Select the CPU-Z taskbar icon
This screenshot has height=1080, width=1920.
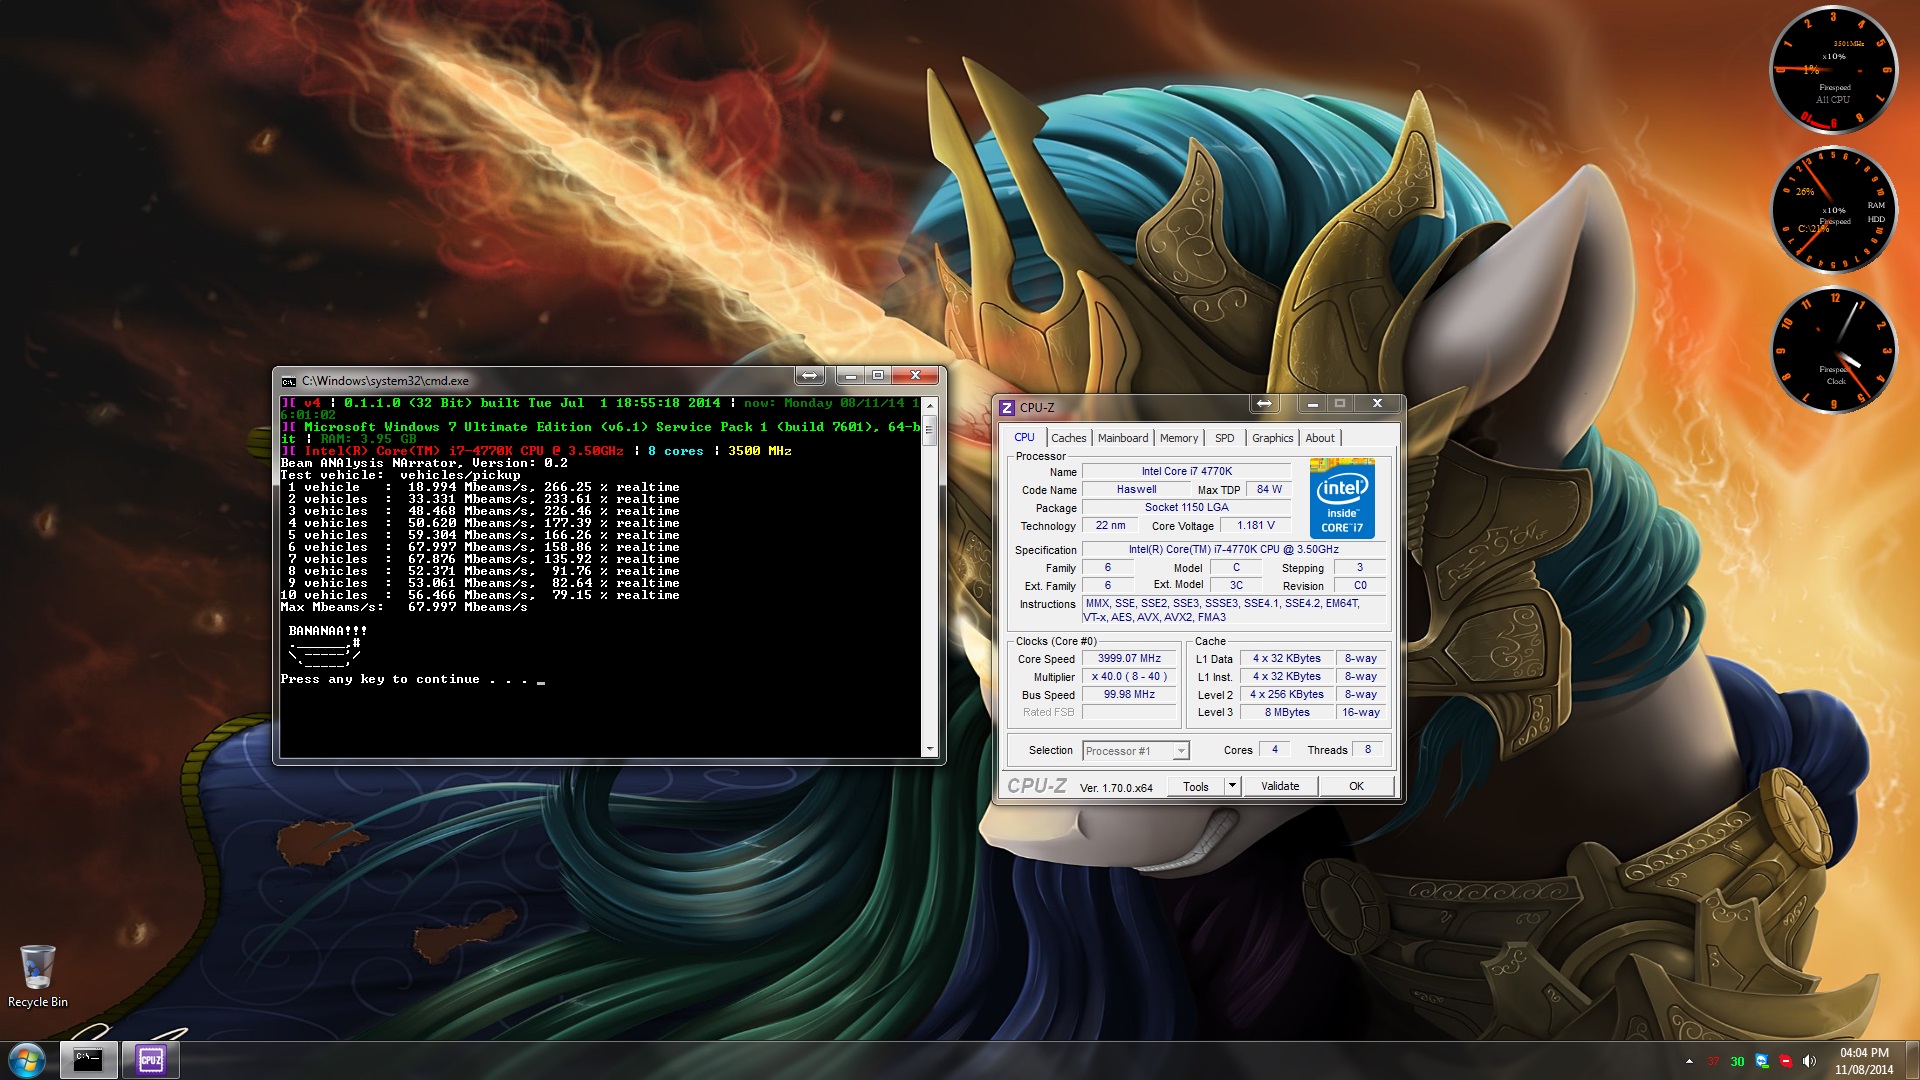point(151,1060)
